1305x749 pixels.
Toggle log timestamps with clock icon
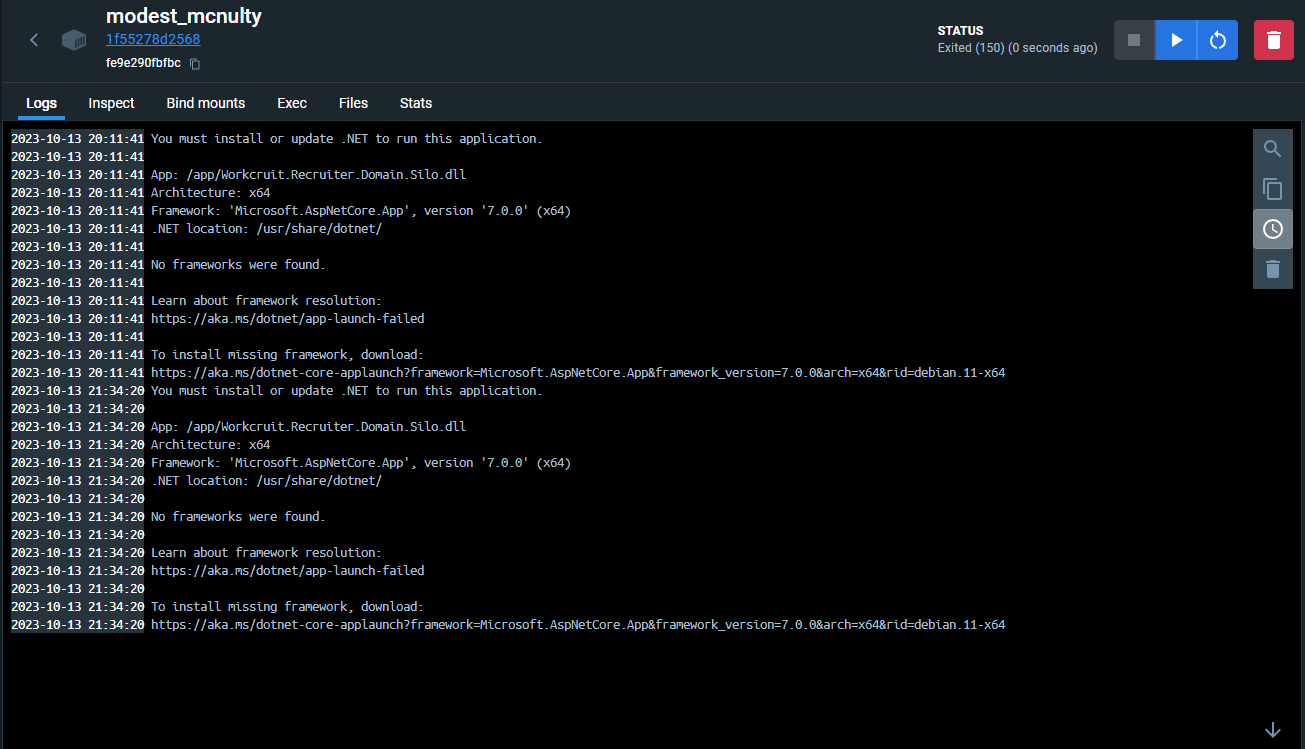1272,229
